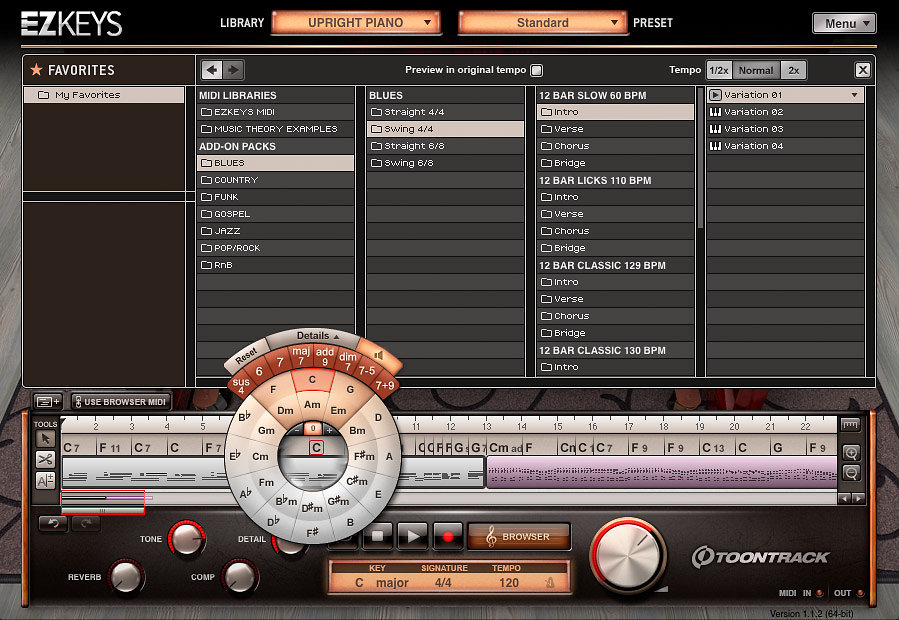Click the undo arrow button

click(x=53, y=522)
